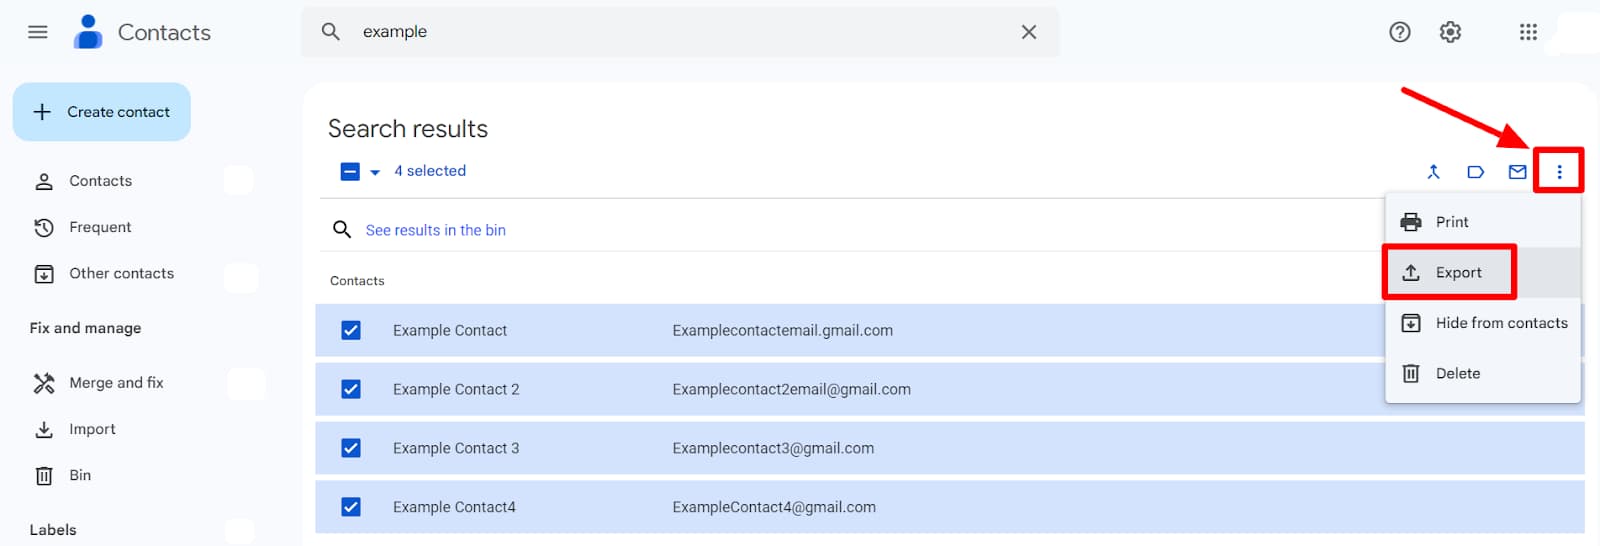Screen dimensions: 1600x546
Task: Click the printer icon in menu
Action: pos(1411,222)
